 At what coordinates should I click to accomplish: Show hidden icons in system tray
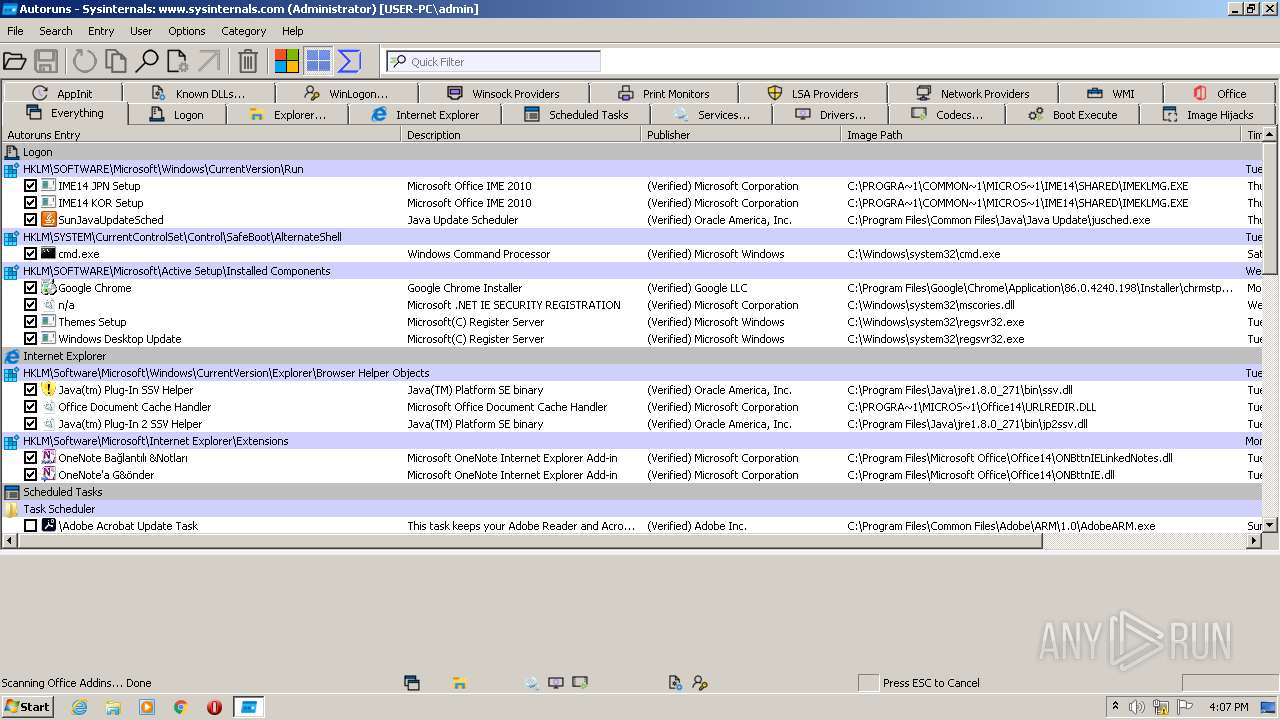point(1115,707)
